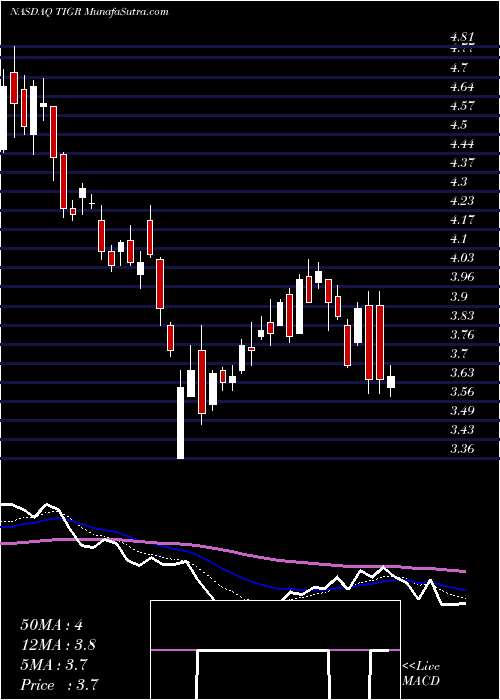Click the 4.17 price axis label
Screen dimensions: 500x700
click(462, 220)
